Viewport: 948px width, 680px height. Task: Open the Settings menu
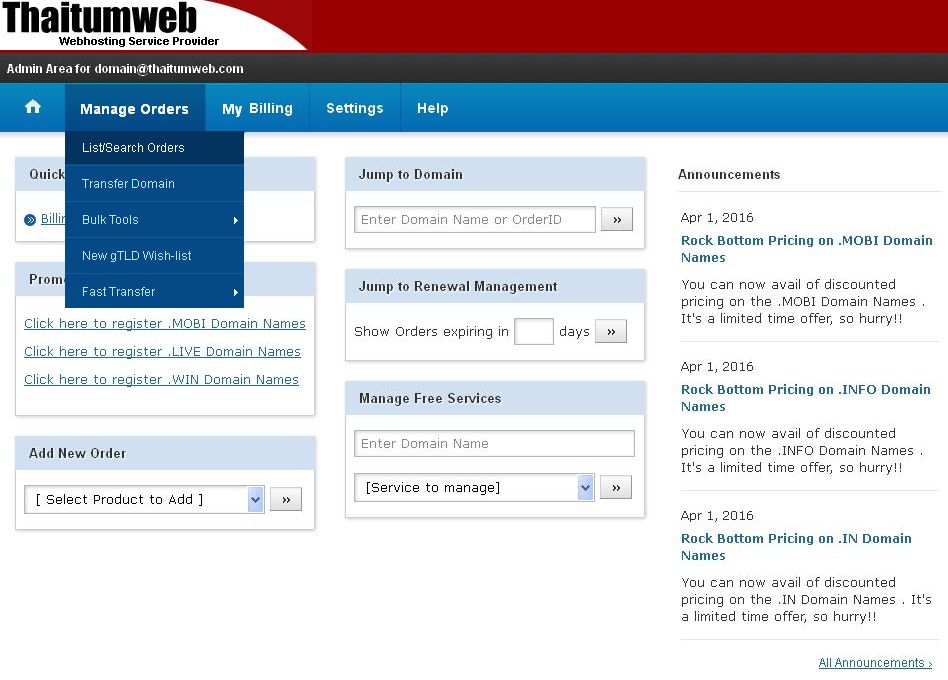tap(355, 108)
